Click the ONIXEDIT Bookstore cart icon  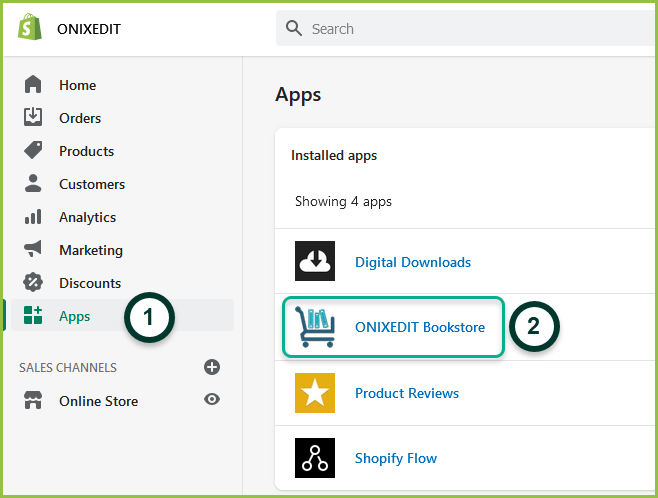315,327
